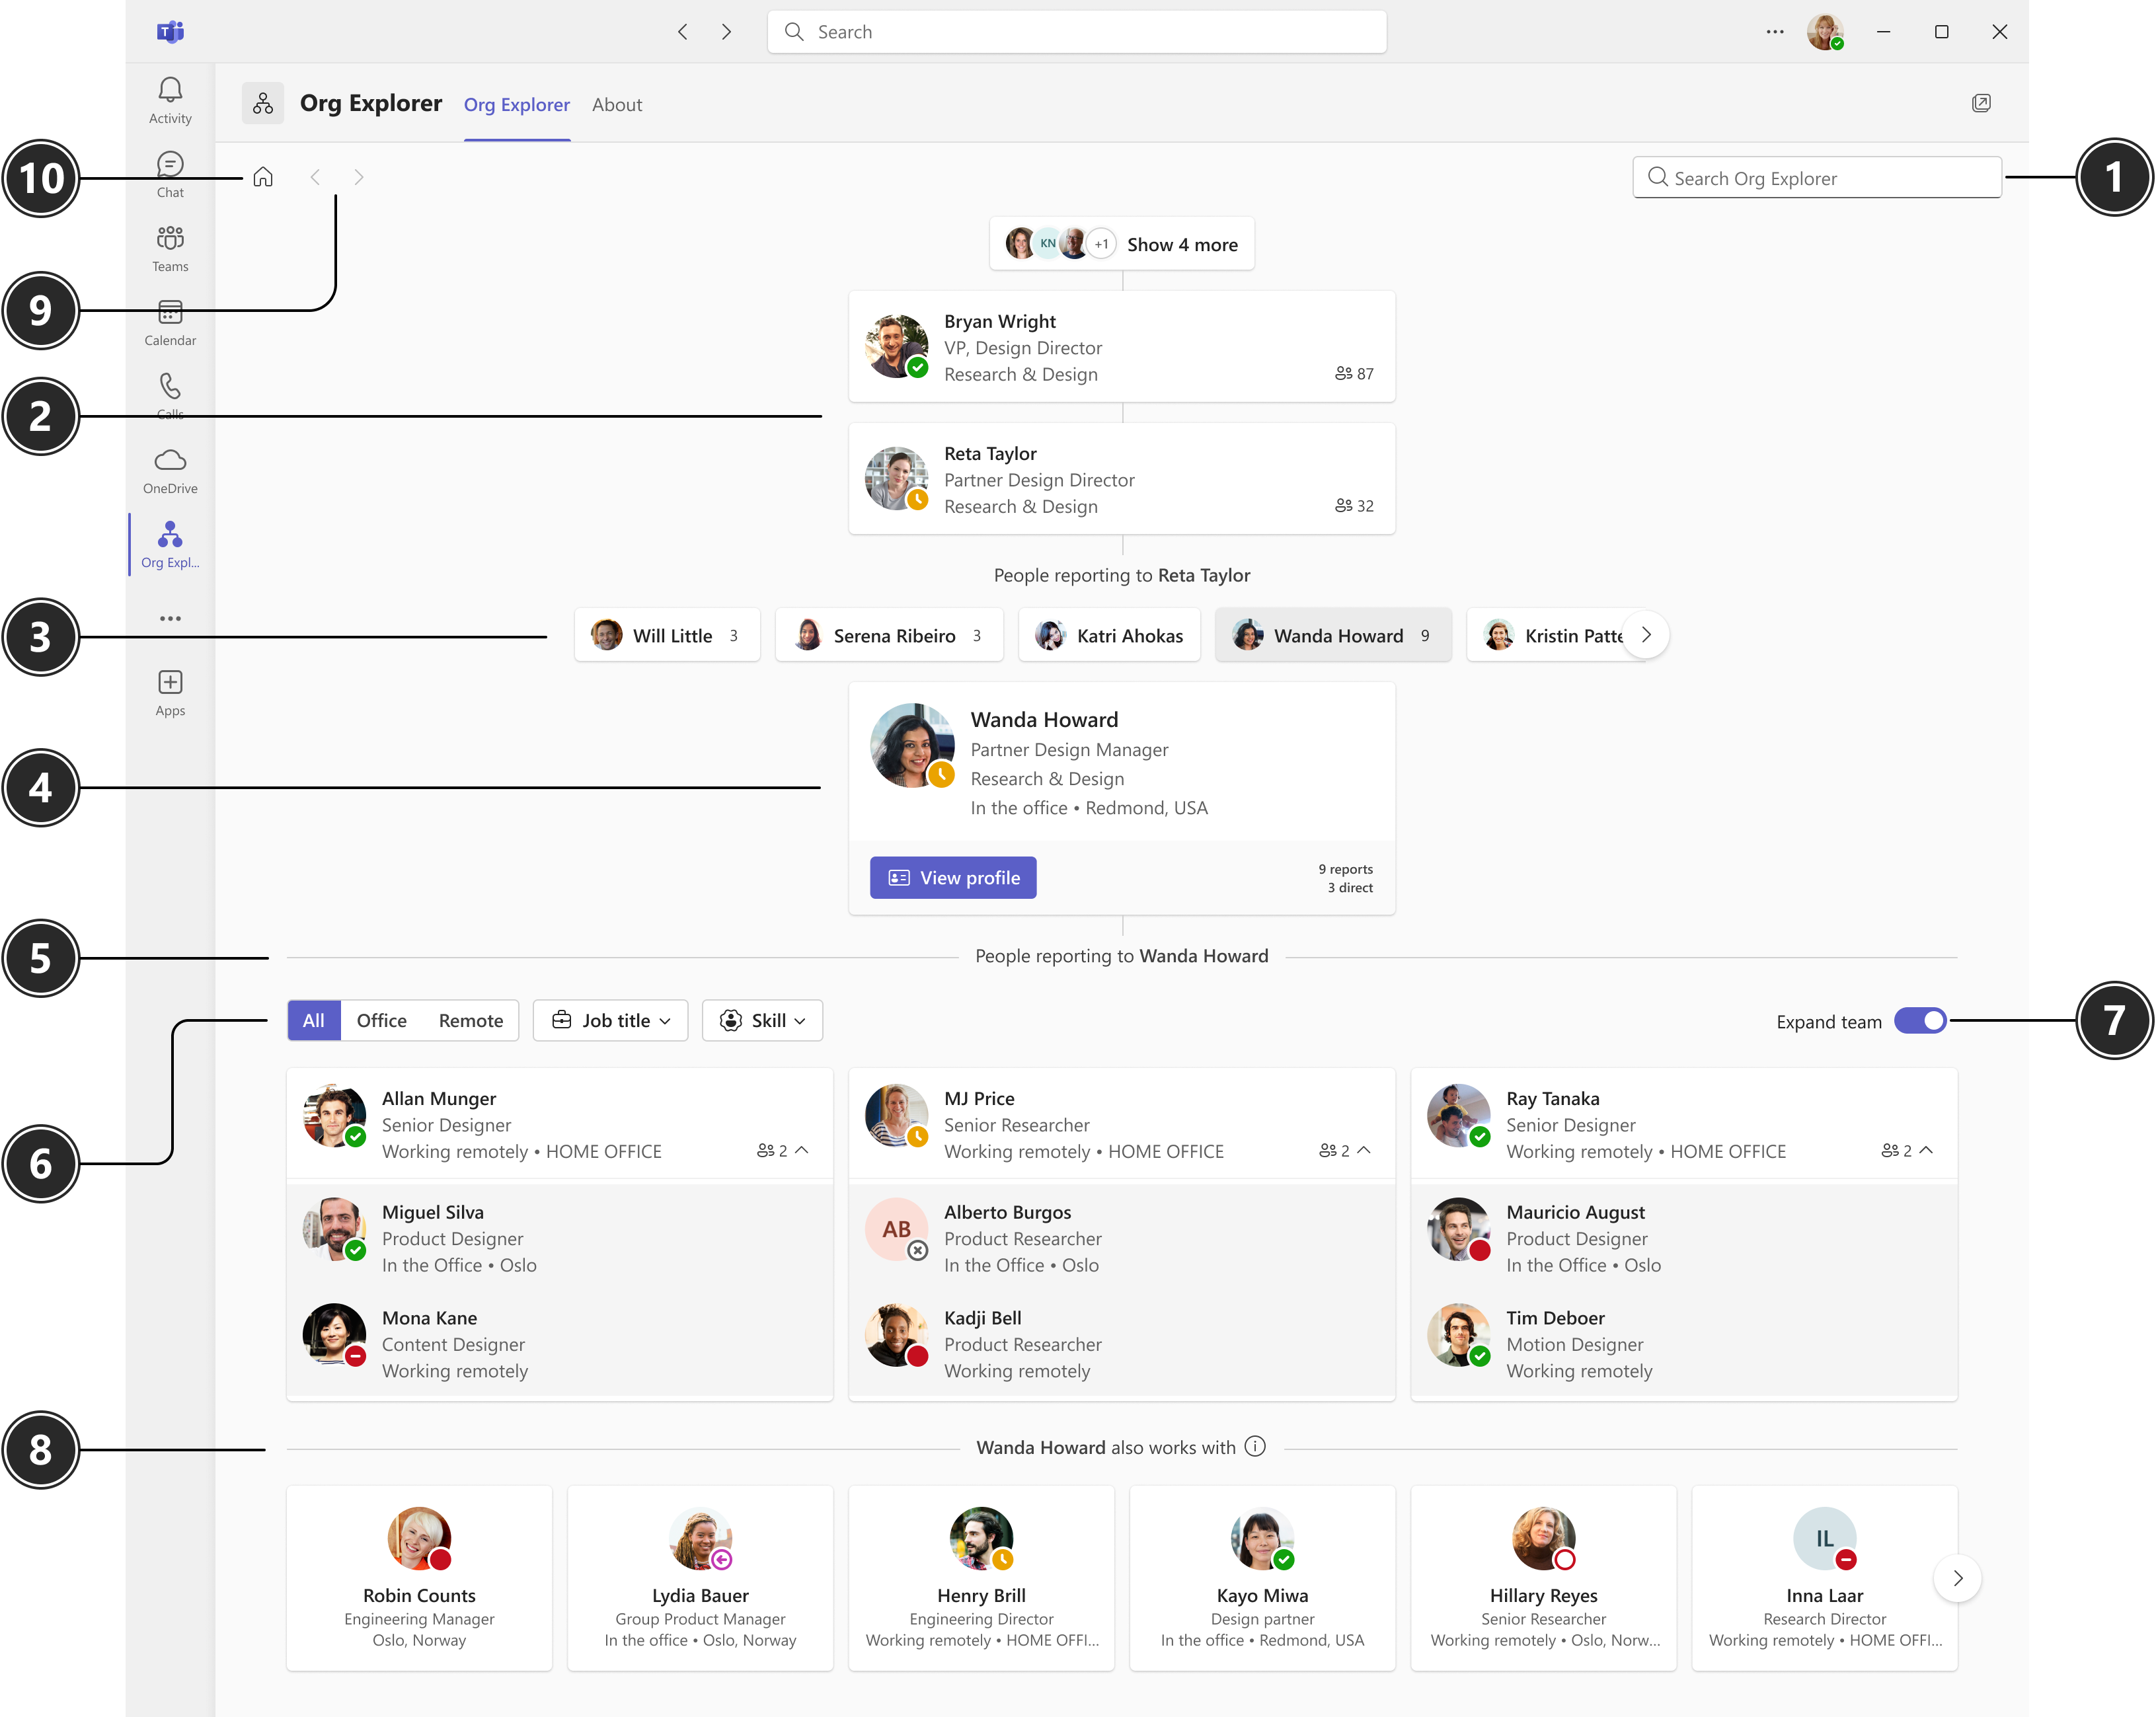Pop out Org Explorer into a new window
Screen dimensions: 2156x1717
[x=1983, y=102]
